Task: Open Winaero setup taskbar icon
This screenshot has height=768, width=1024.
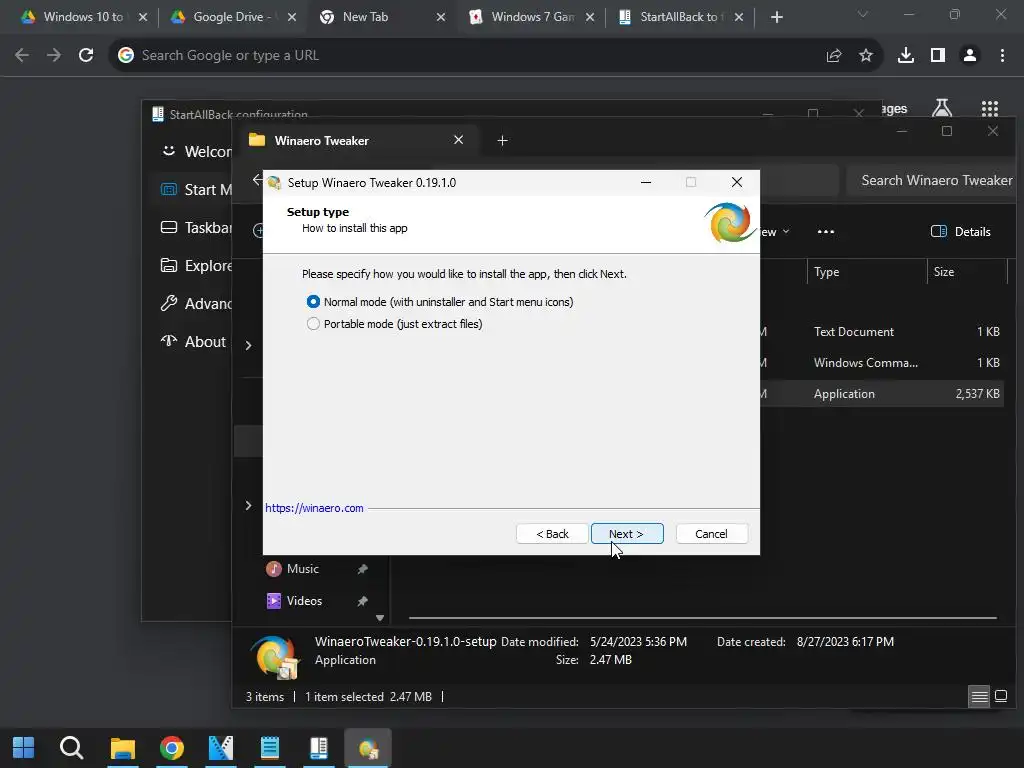Action: click(x=368, y=748)
